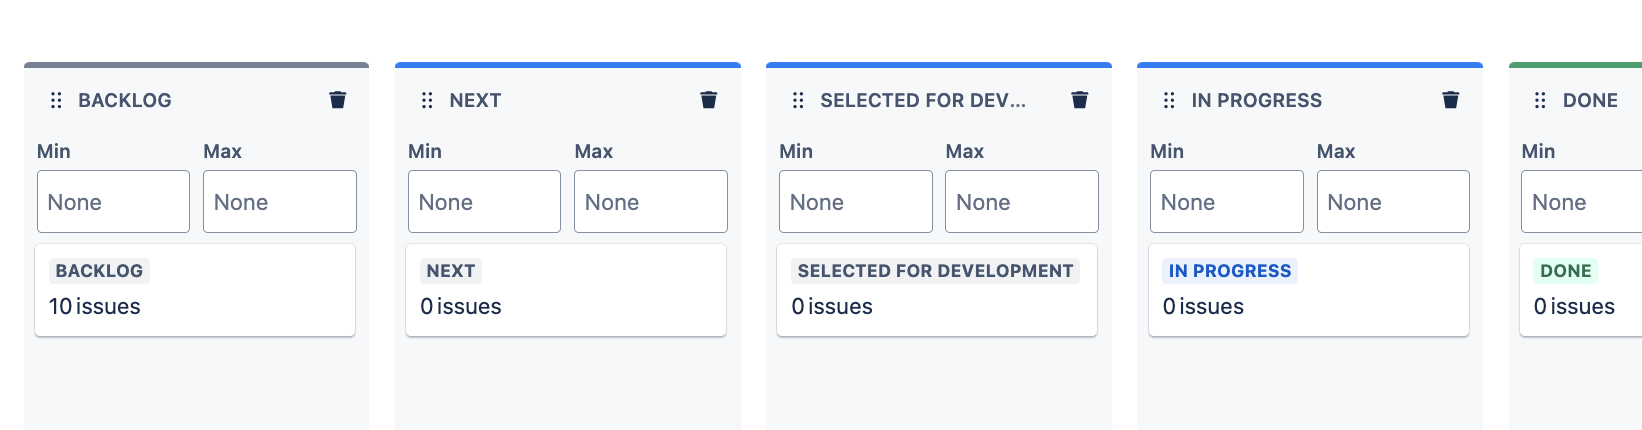Click the SELECTED FOR DEV... column title
The height and width of the screenshot is (430, 1642).
923,100
